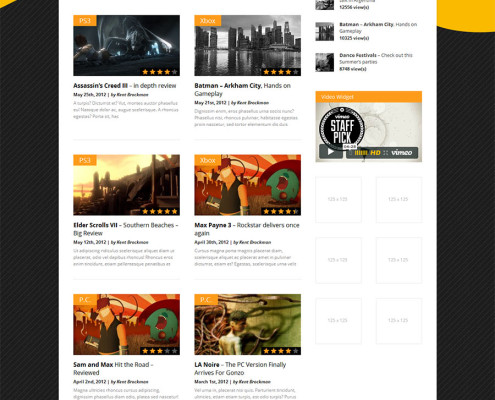Click Kent Brockman under Elder Scrolls VII post
Viewport: 495px width, 400px height.
132,242
